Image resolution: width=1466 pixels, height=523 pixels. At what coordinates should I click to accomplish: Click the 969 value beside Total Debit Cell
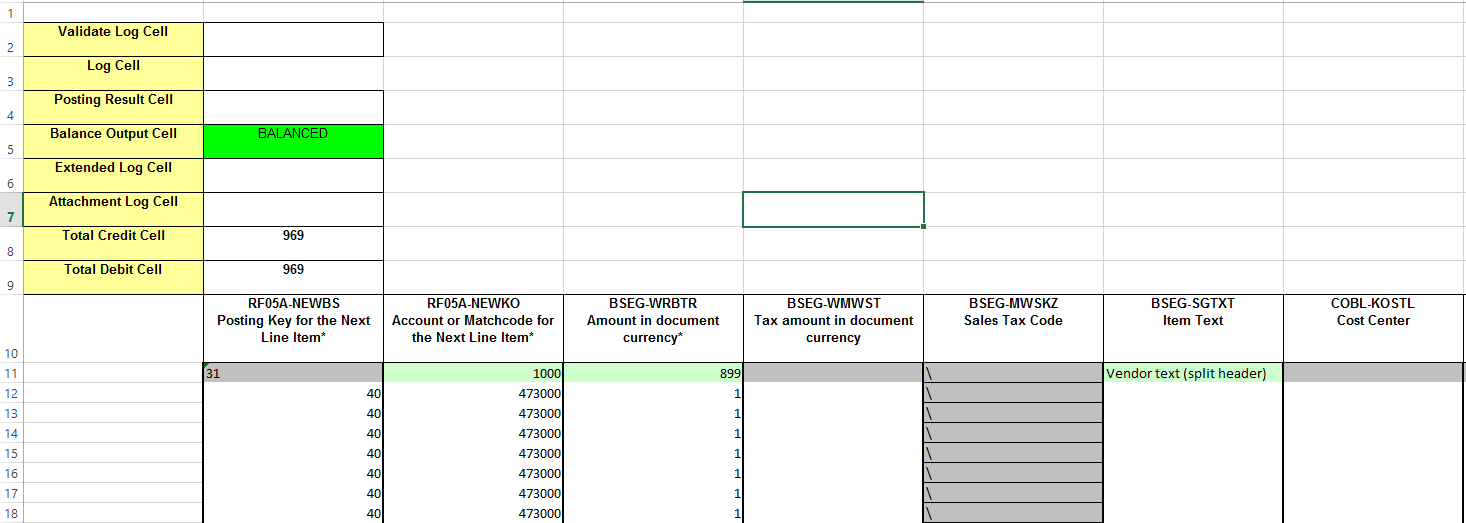click(x=293, y=277)
